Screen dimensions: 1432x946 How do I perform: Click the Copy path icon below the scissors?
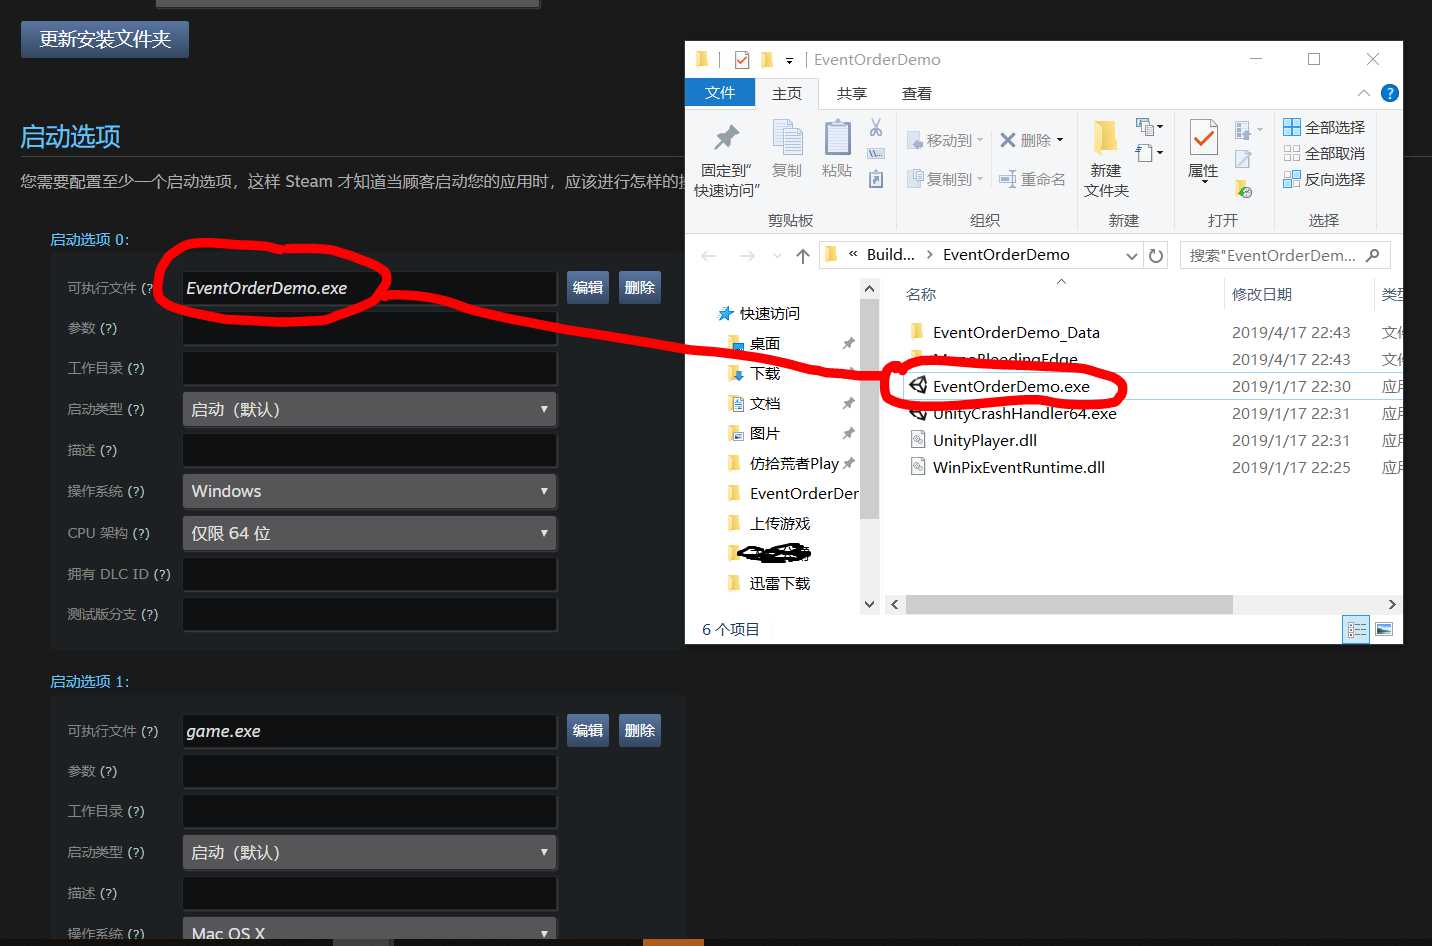(x=876, y=153)
